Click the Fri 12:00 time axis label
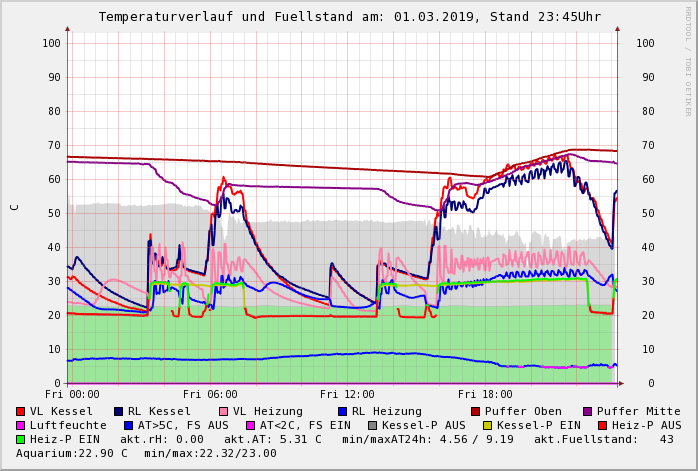698x471 pixels. coord(347,394)
